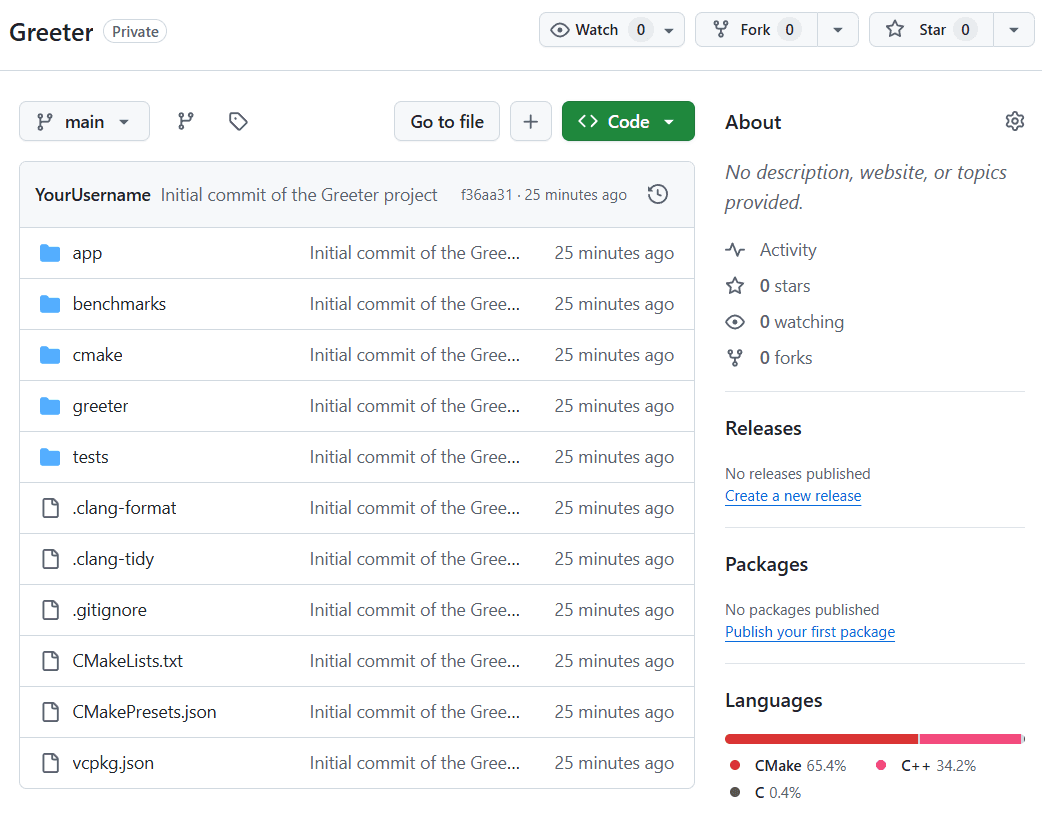Follow the Create a new release link
This screenshot has width=1042, height=820.
[x=793, y=495]
